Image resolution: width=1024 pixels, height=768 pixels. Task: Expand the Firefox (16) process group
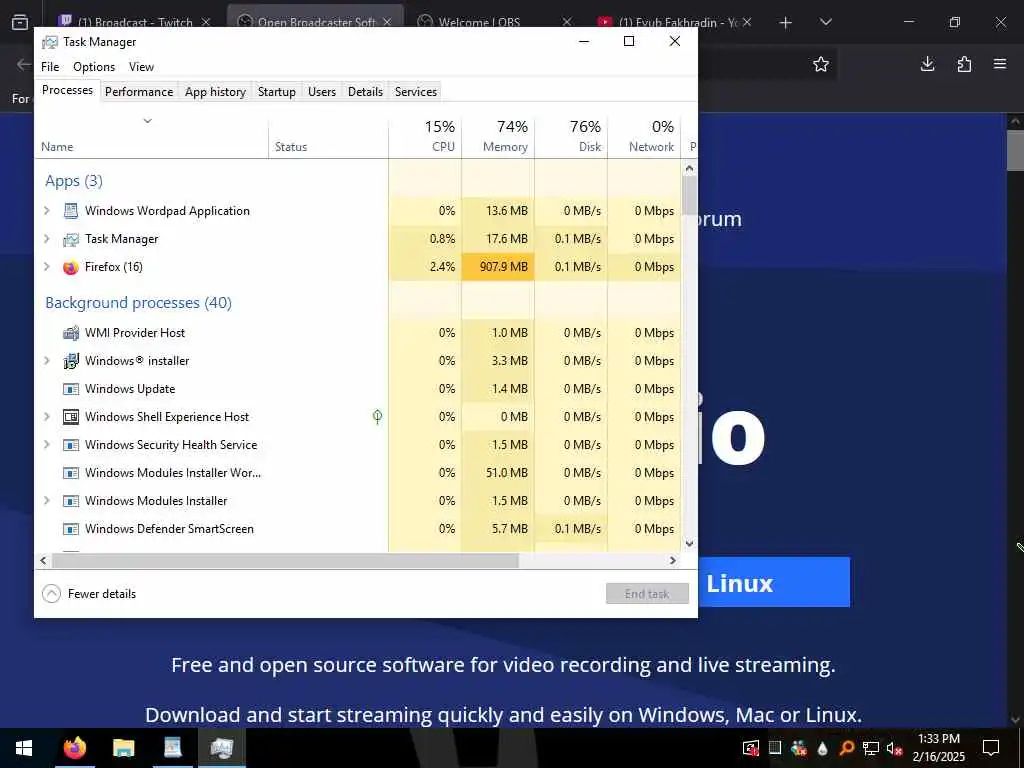coord(47,267)
